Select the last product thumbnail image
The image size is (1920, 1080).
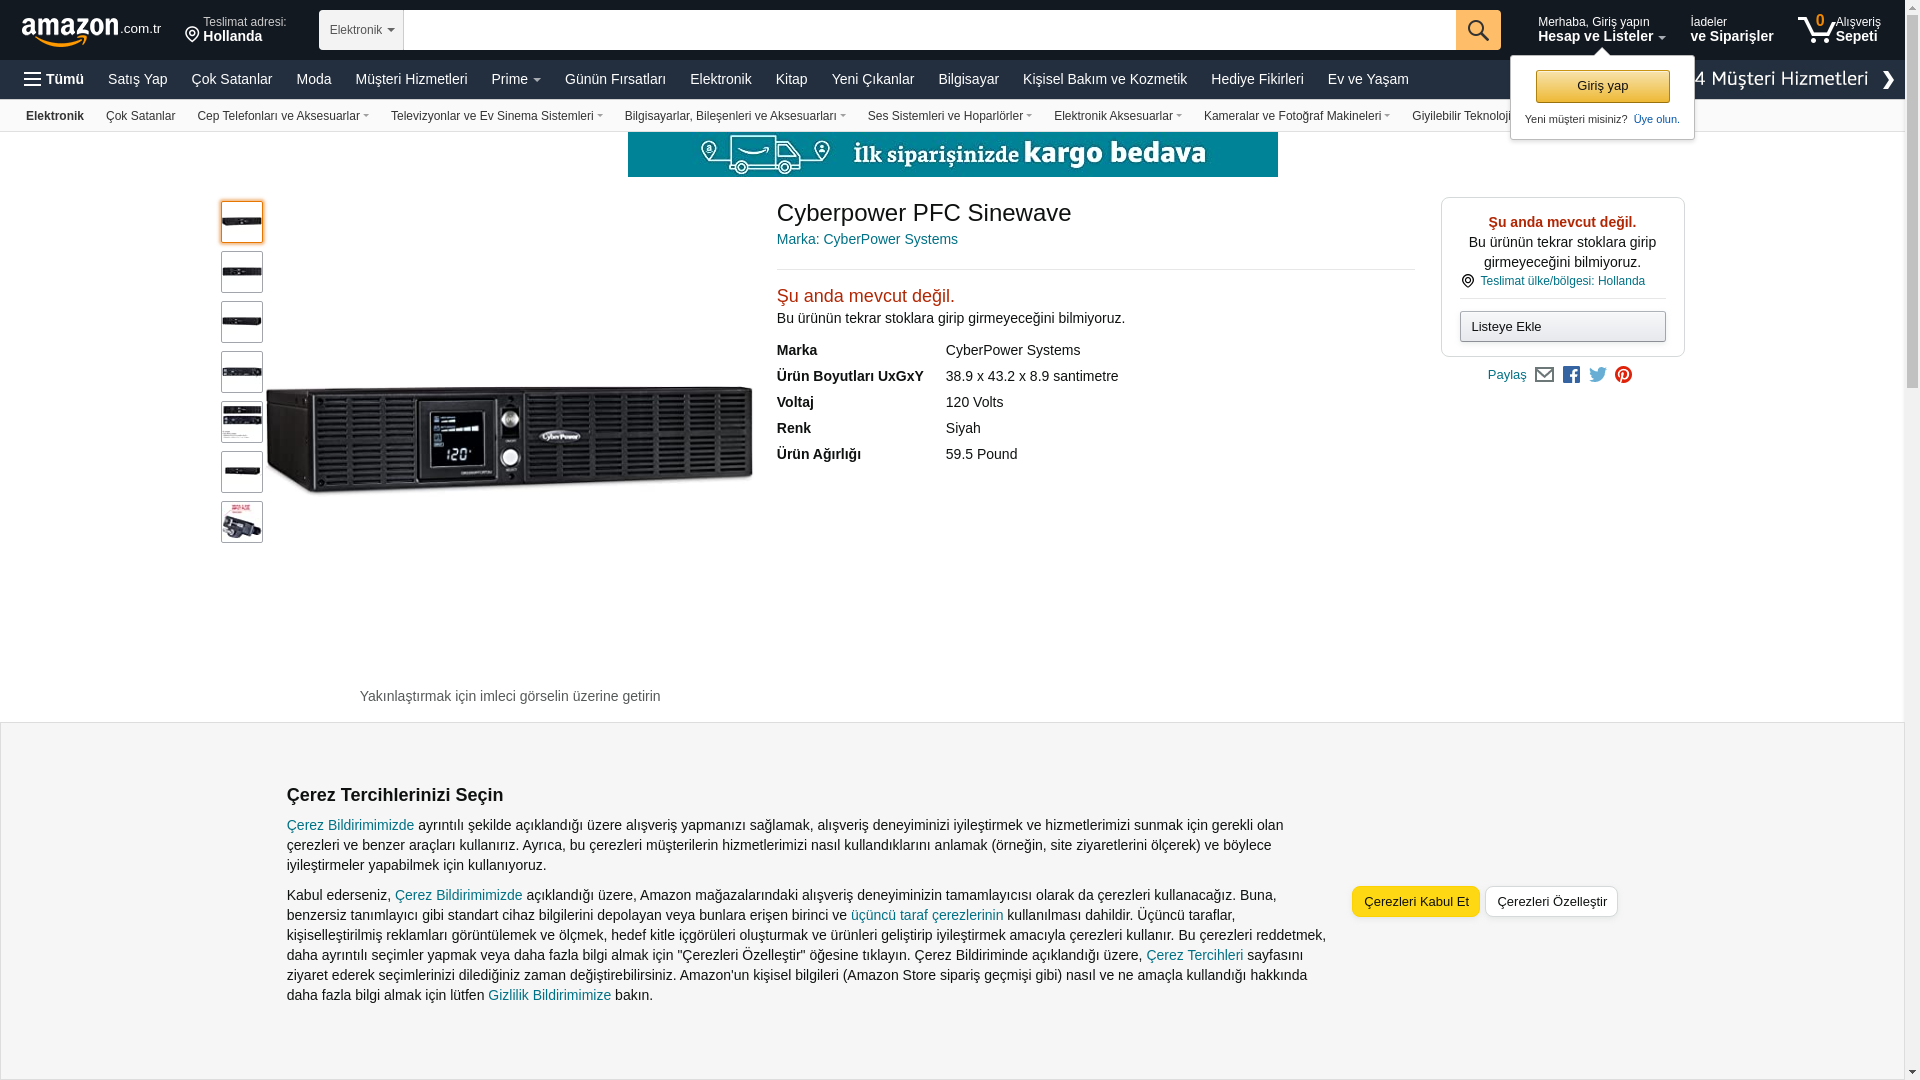241,522
